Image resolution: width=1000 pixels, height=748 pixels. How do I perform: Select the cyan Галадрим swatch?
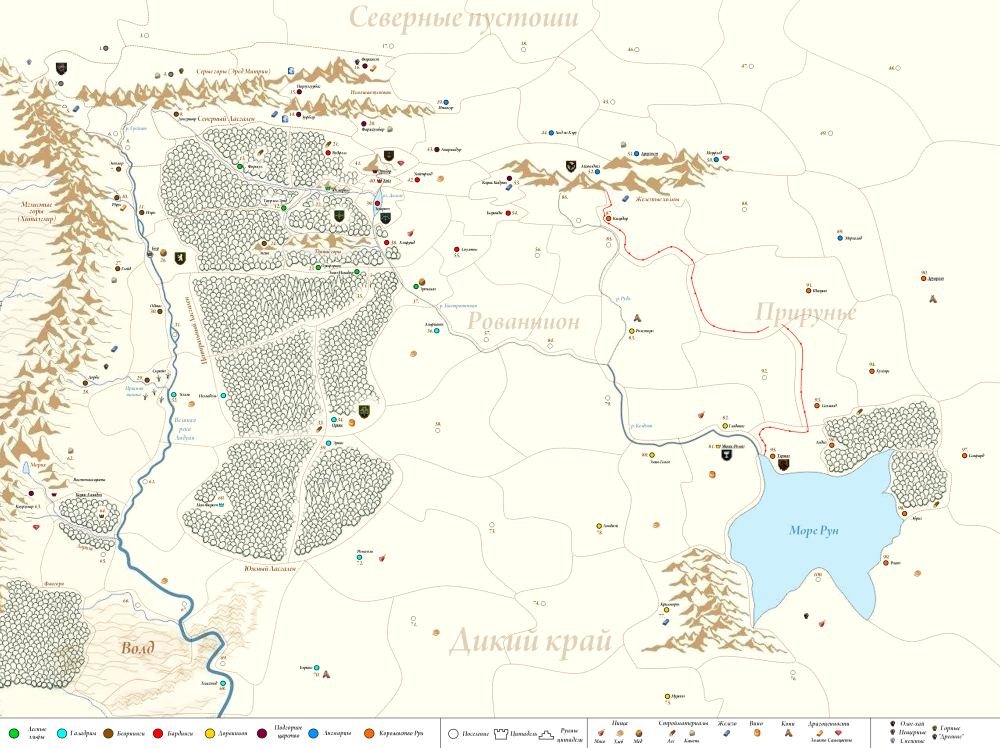pos(62,733)
